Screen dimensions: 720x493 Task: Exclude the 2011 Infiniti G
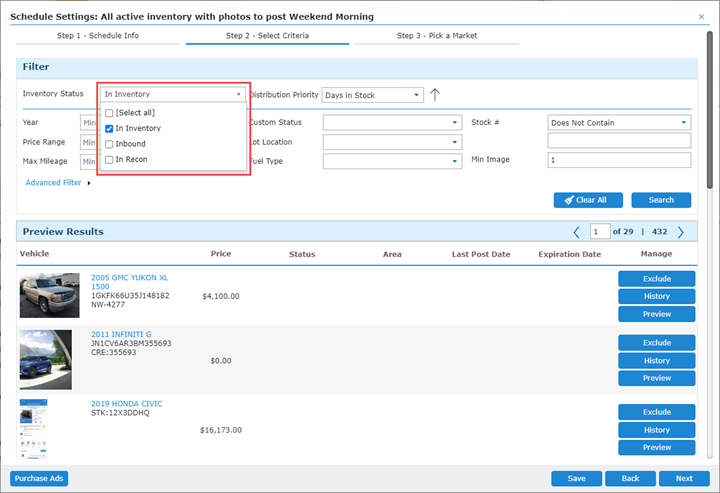(657, 343)
